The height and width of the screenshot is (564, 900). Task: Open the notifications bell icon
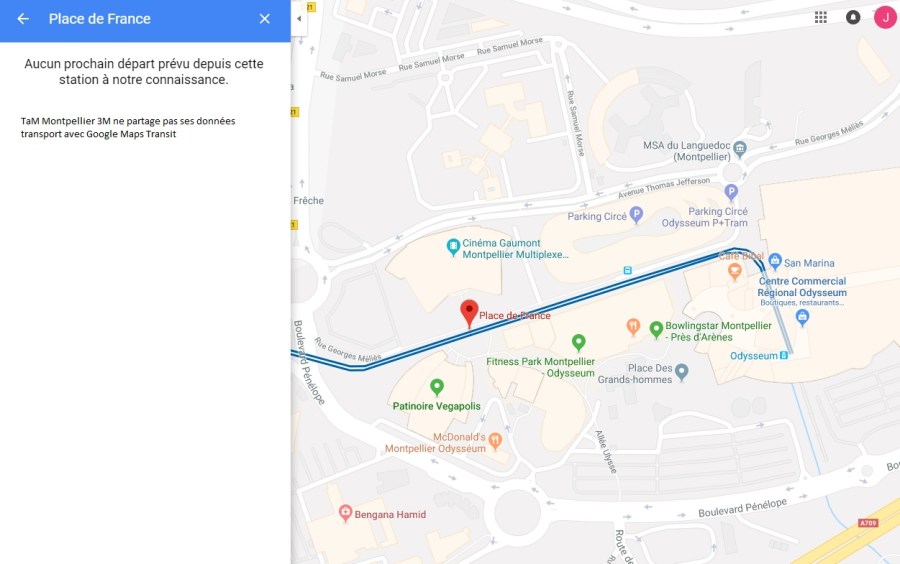tap(853, 17)
